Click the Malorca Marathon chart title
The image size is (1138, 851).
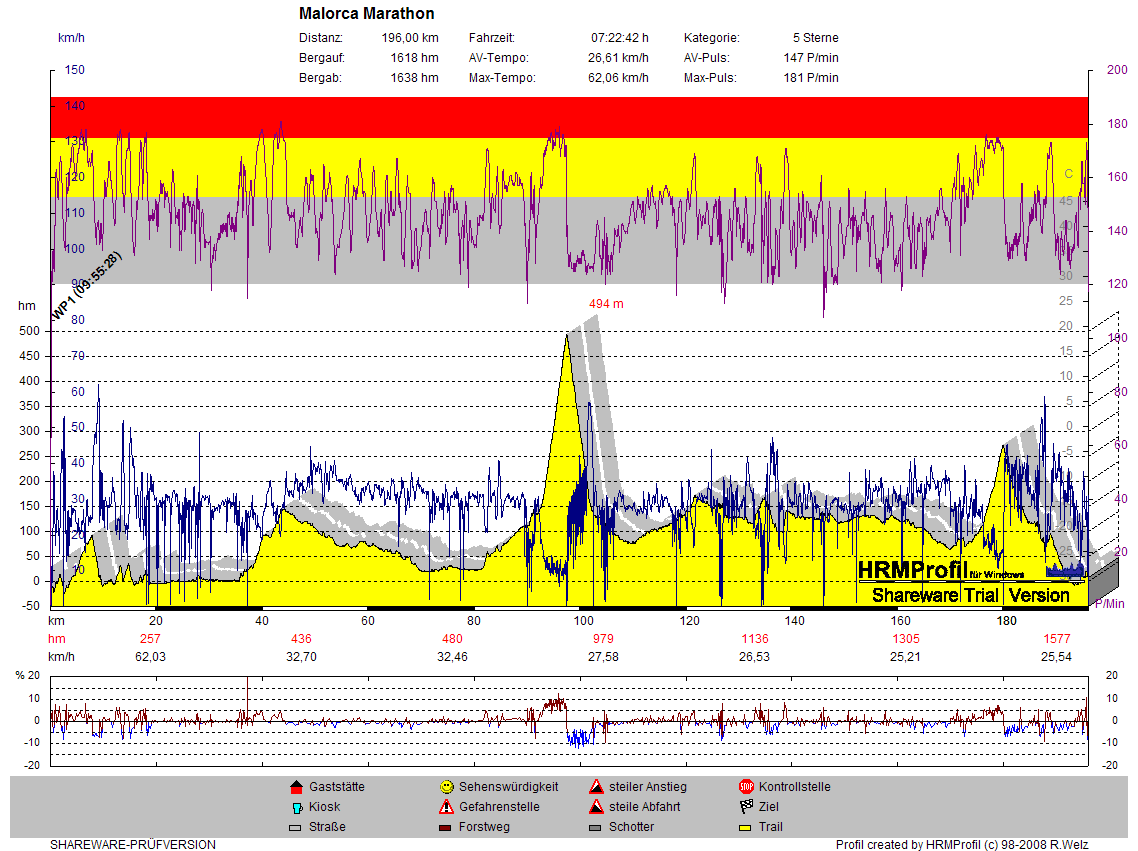367,14
